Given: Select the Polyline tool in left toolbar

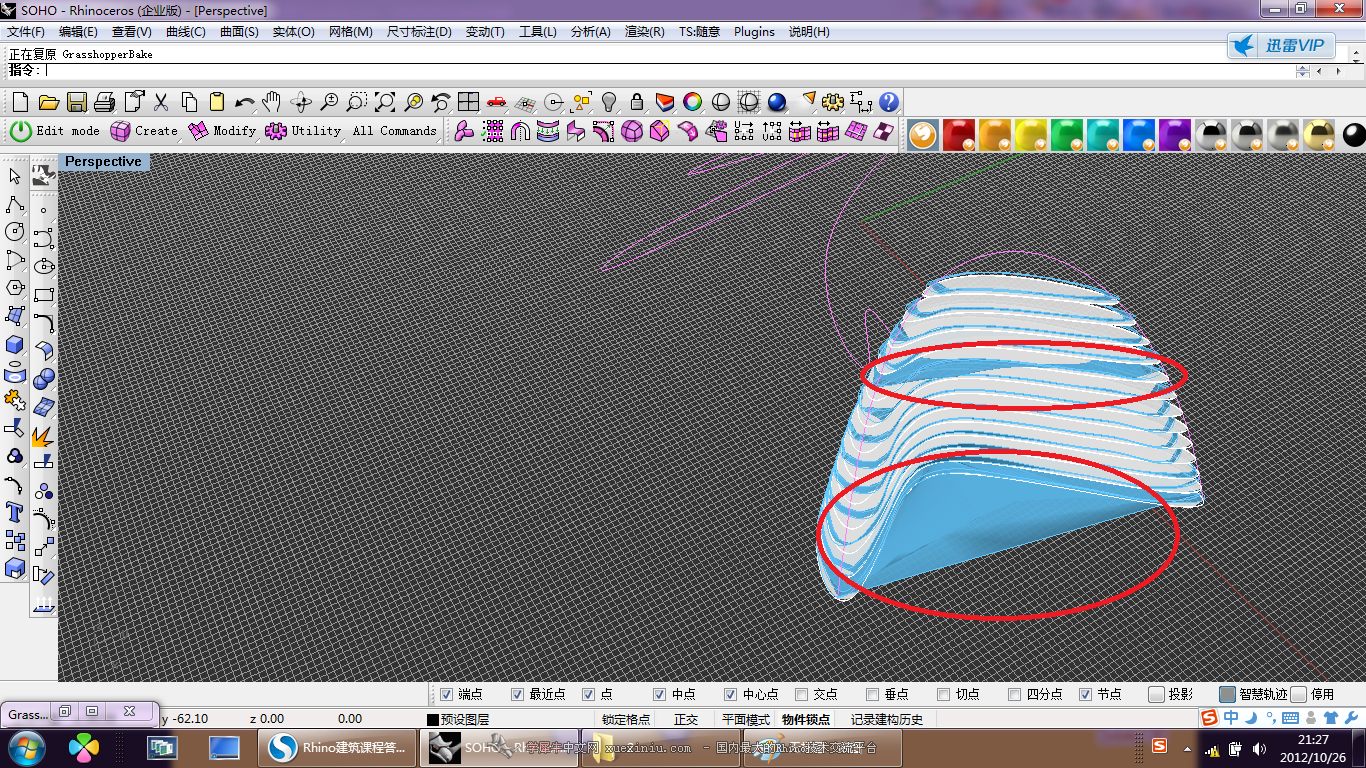Looking at the screenshot, I should pyautogui.click(x=15, y=204).
